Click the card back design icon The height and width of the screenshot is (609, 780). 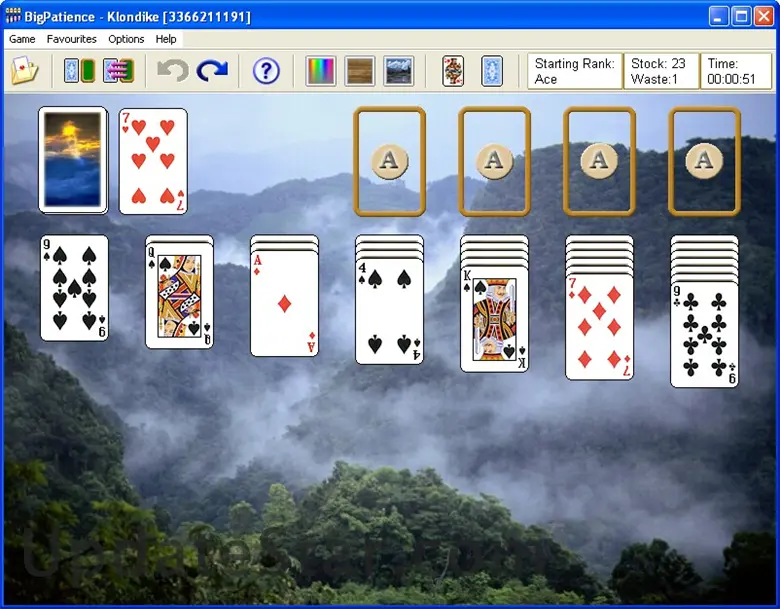click(492, 71)
